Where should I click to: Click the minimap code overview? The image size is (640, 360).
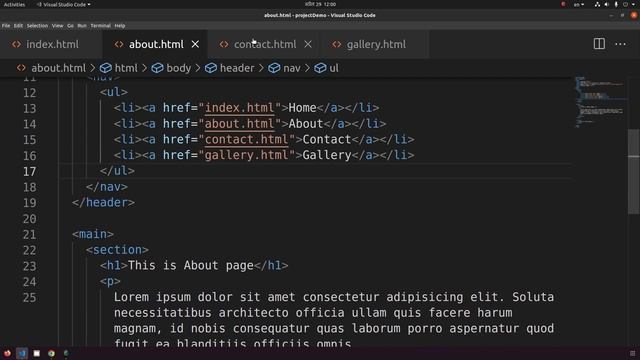[599, 102]
